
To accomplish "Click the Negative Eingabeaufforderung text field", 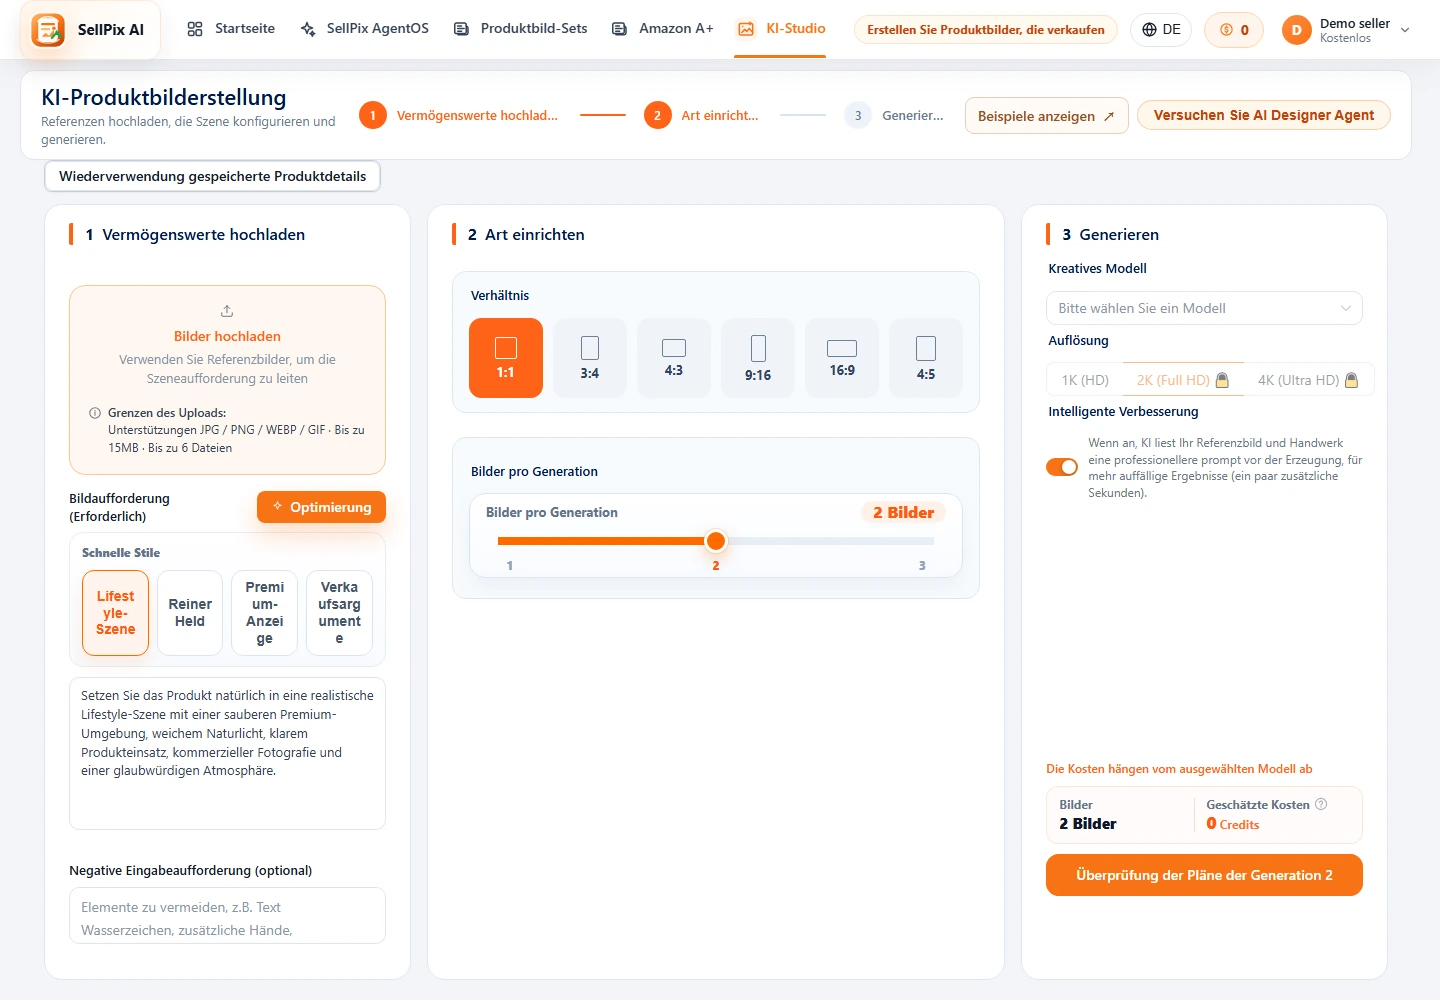I will 227,916.
